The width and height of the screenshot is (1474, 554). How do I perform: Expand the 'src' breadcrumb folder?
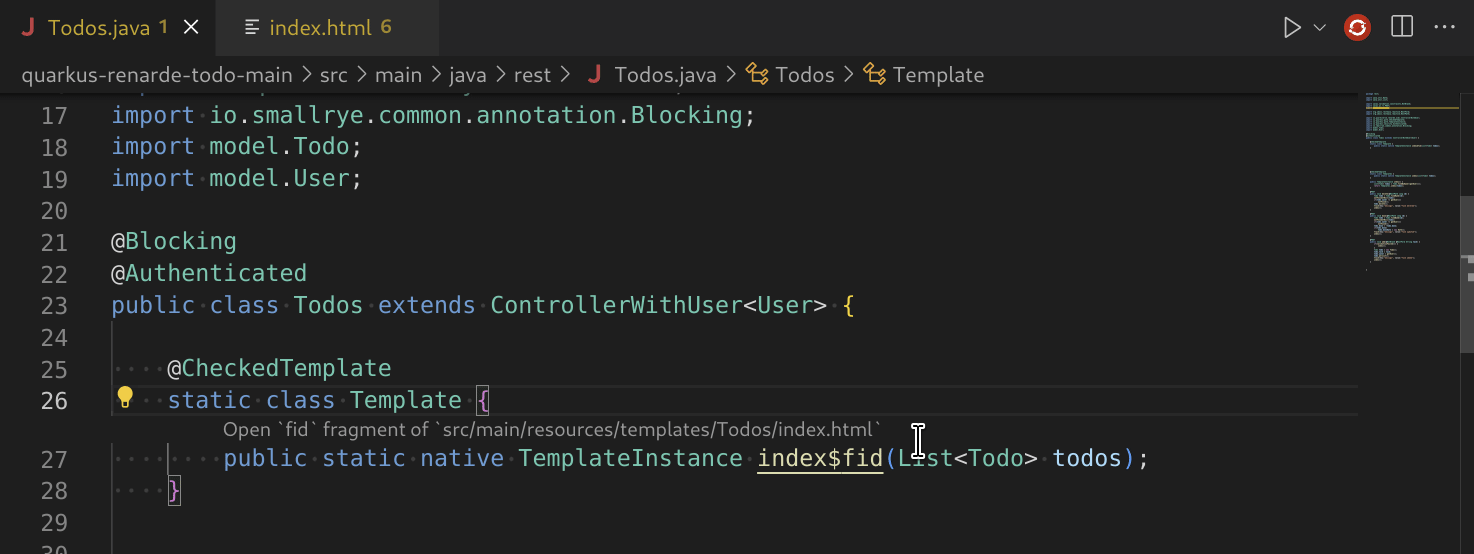[x=333, y=75]
